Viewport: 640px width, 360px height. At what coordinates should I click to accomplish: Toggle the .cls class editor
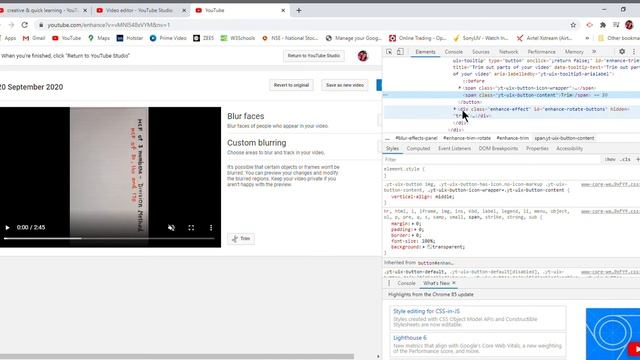pos(626,160)
